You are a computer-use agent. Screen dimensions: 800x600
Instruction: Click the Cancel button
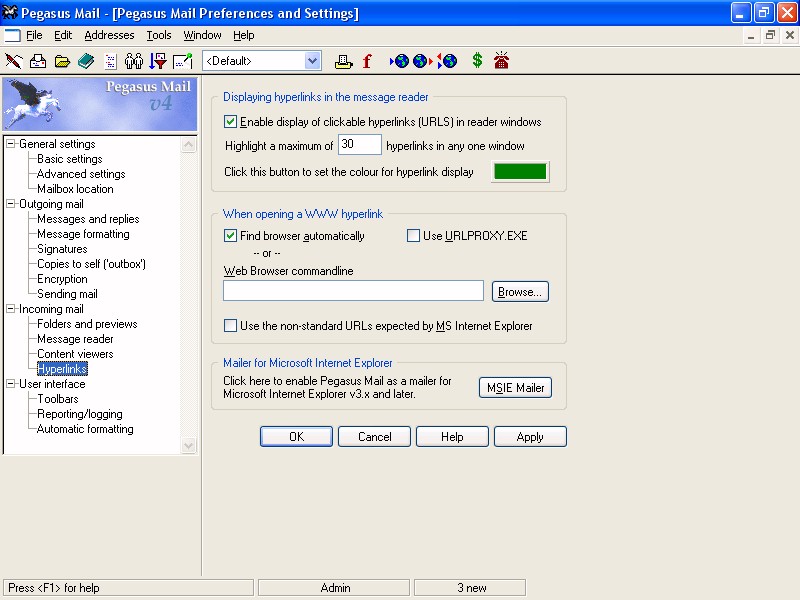point(374,437)
